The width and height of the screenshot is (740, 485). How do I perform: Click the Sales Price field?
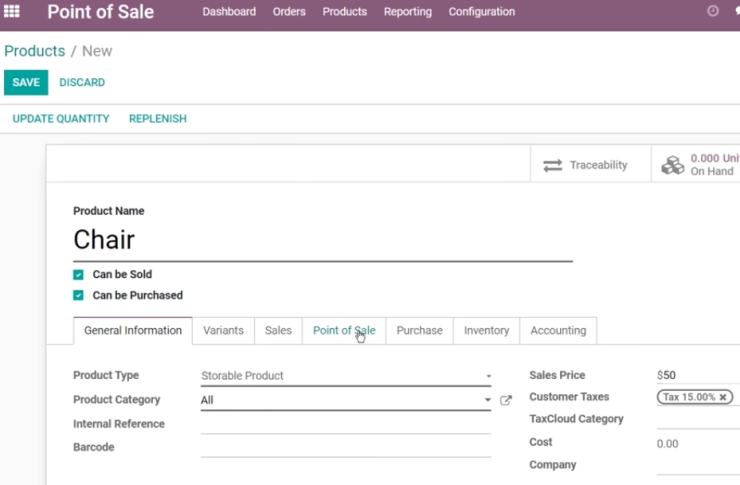point(698,375)
